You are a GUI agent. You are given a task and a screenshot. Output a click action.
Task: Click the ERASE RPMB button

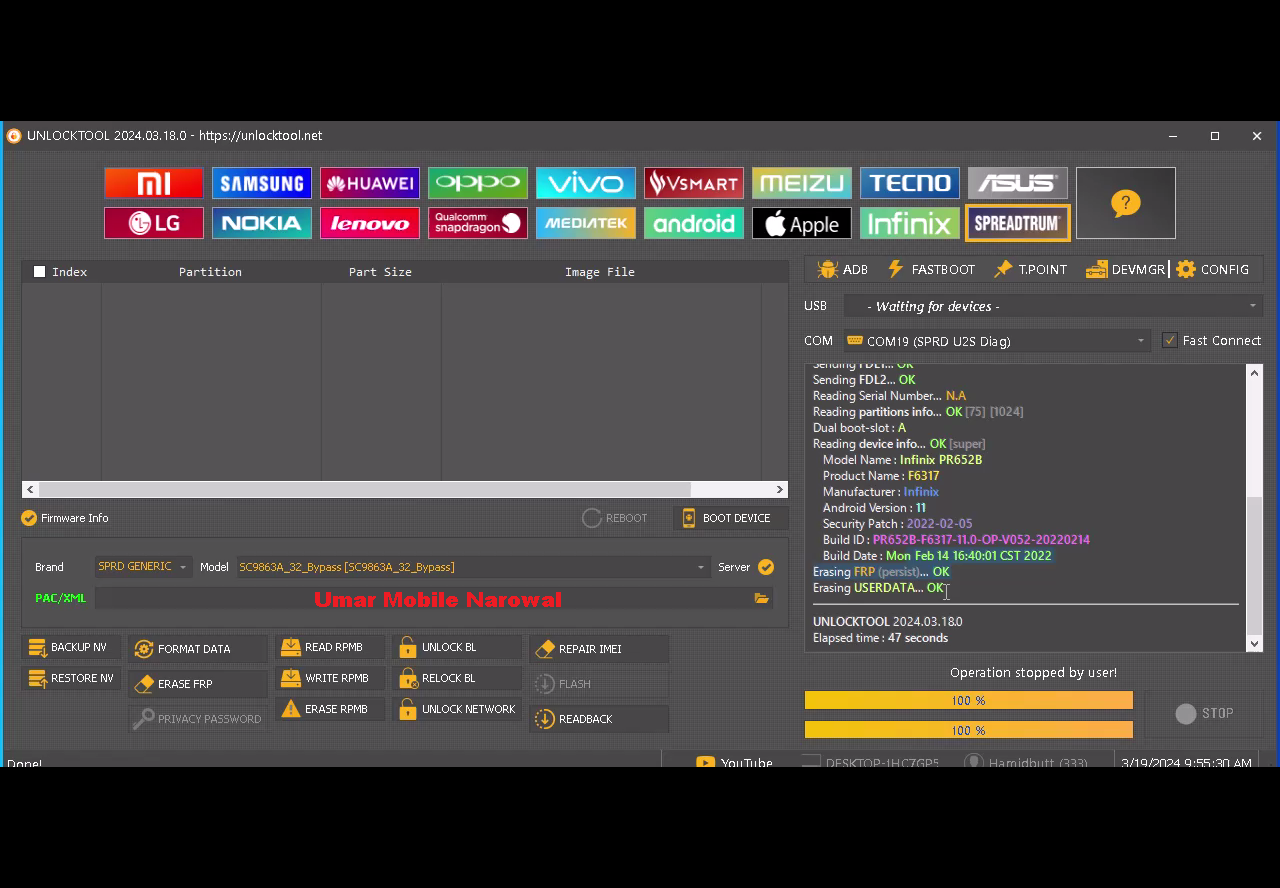pyautogui.click(x=331, y=709)
